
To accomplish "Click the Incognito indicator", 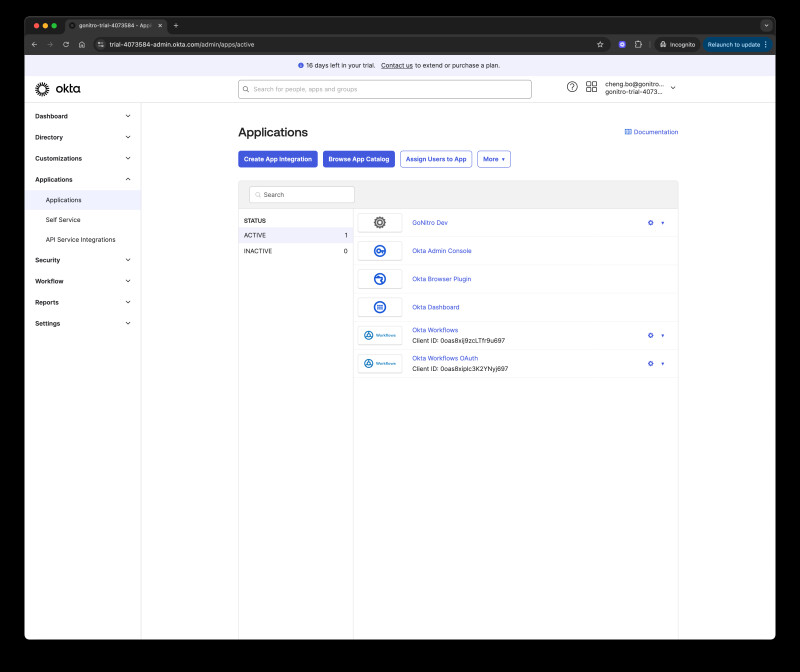I will click(x=677, y=44).
